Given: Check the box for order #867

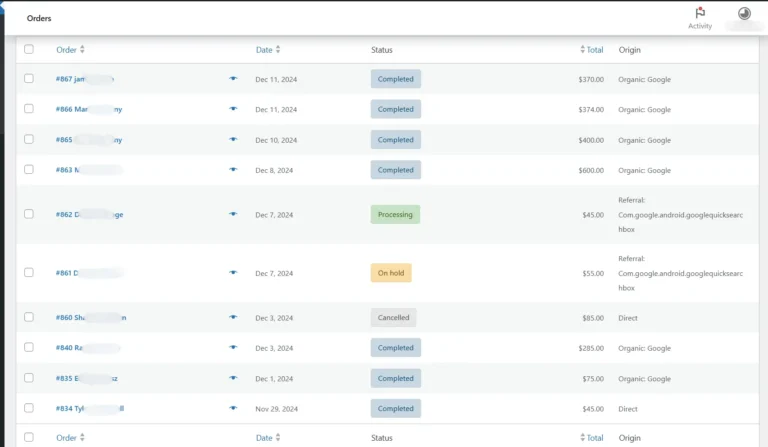Looking at the screenshot, I should (x=29, y=79).
